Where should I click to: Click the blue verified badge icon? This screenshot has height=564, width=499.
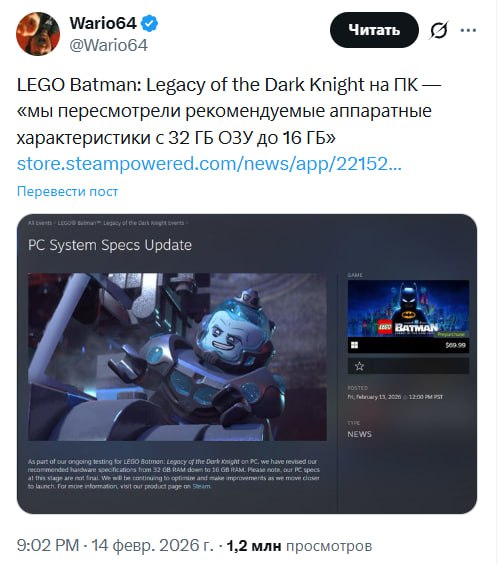[x=149, y=24]
